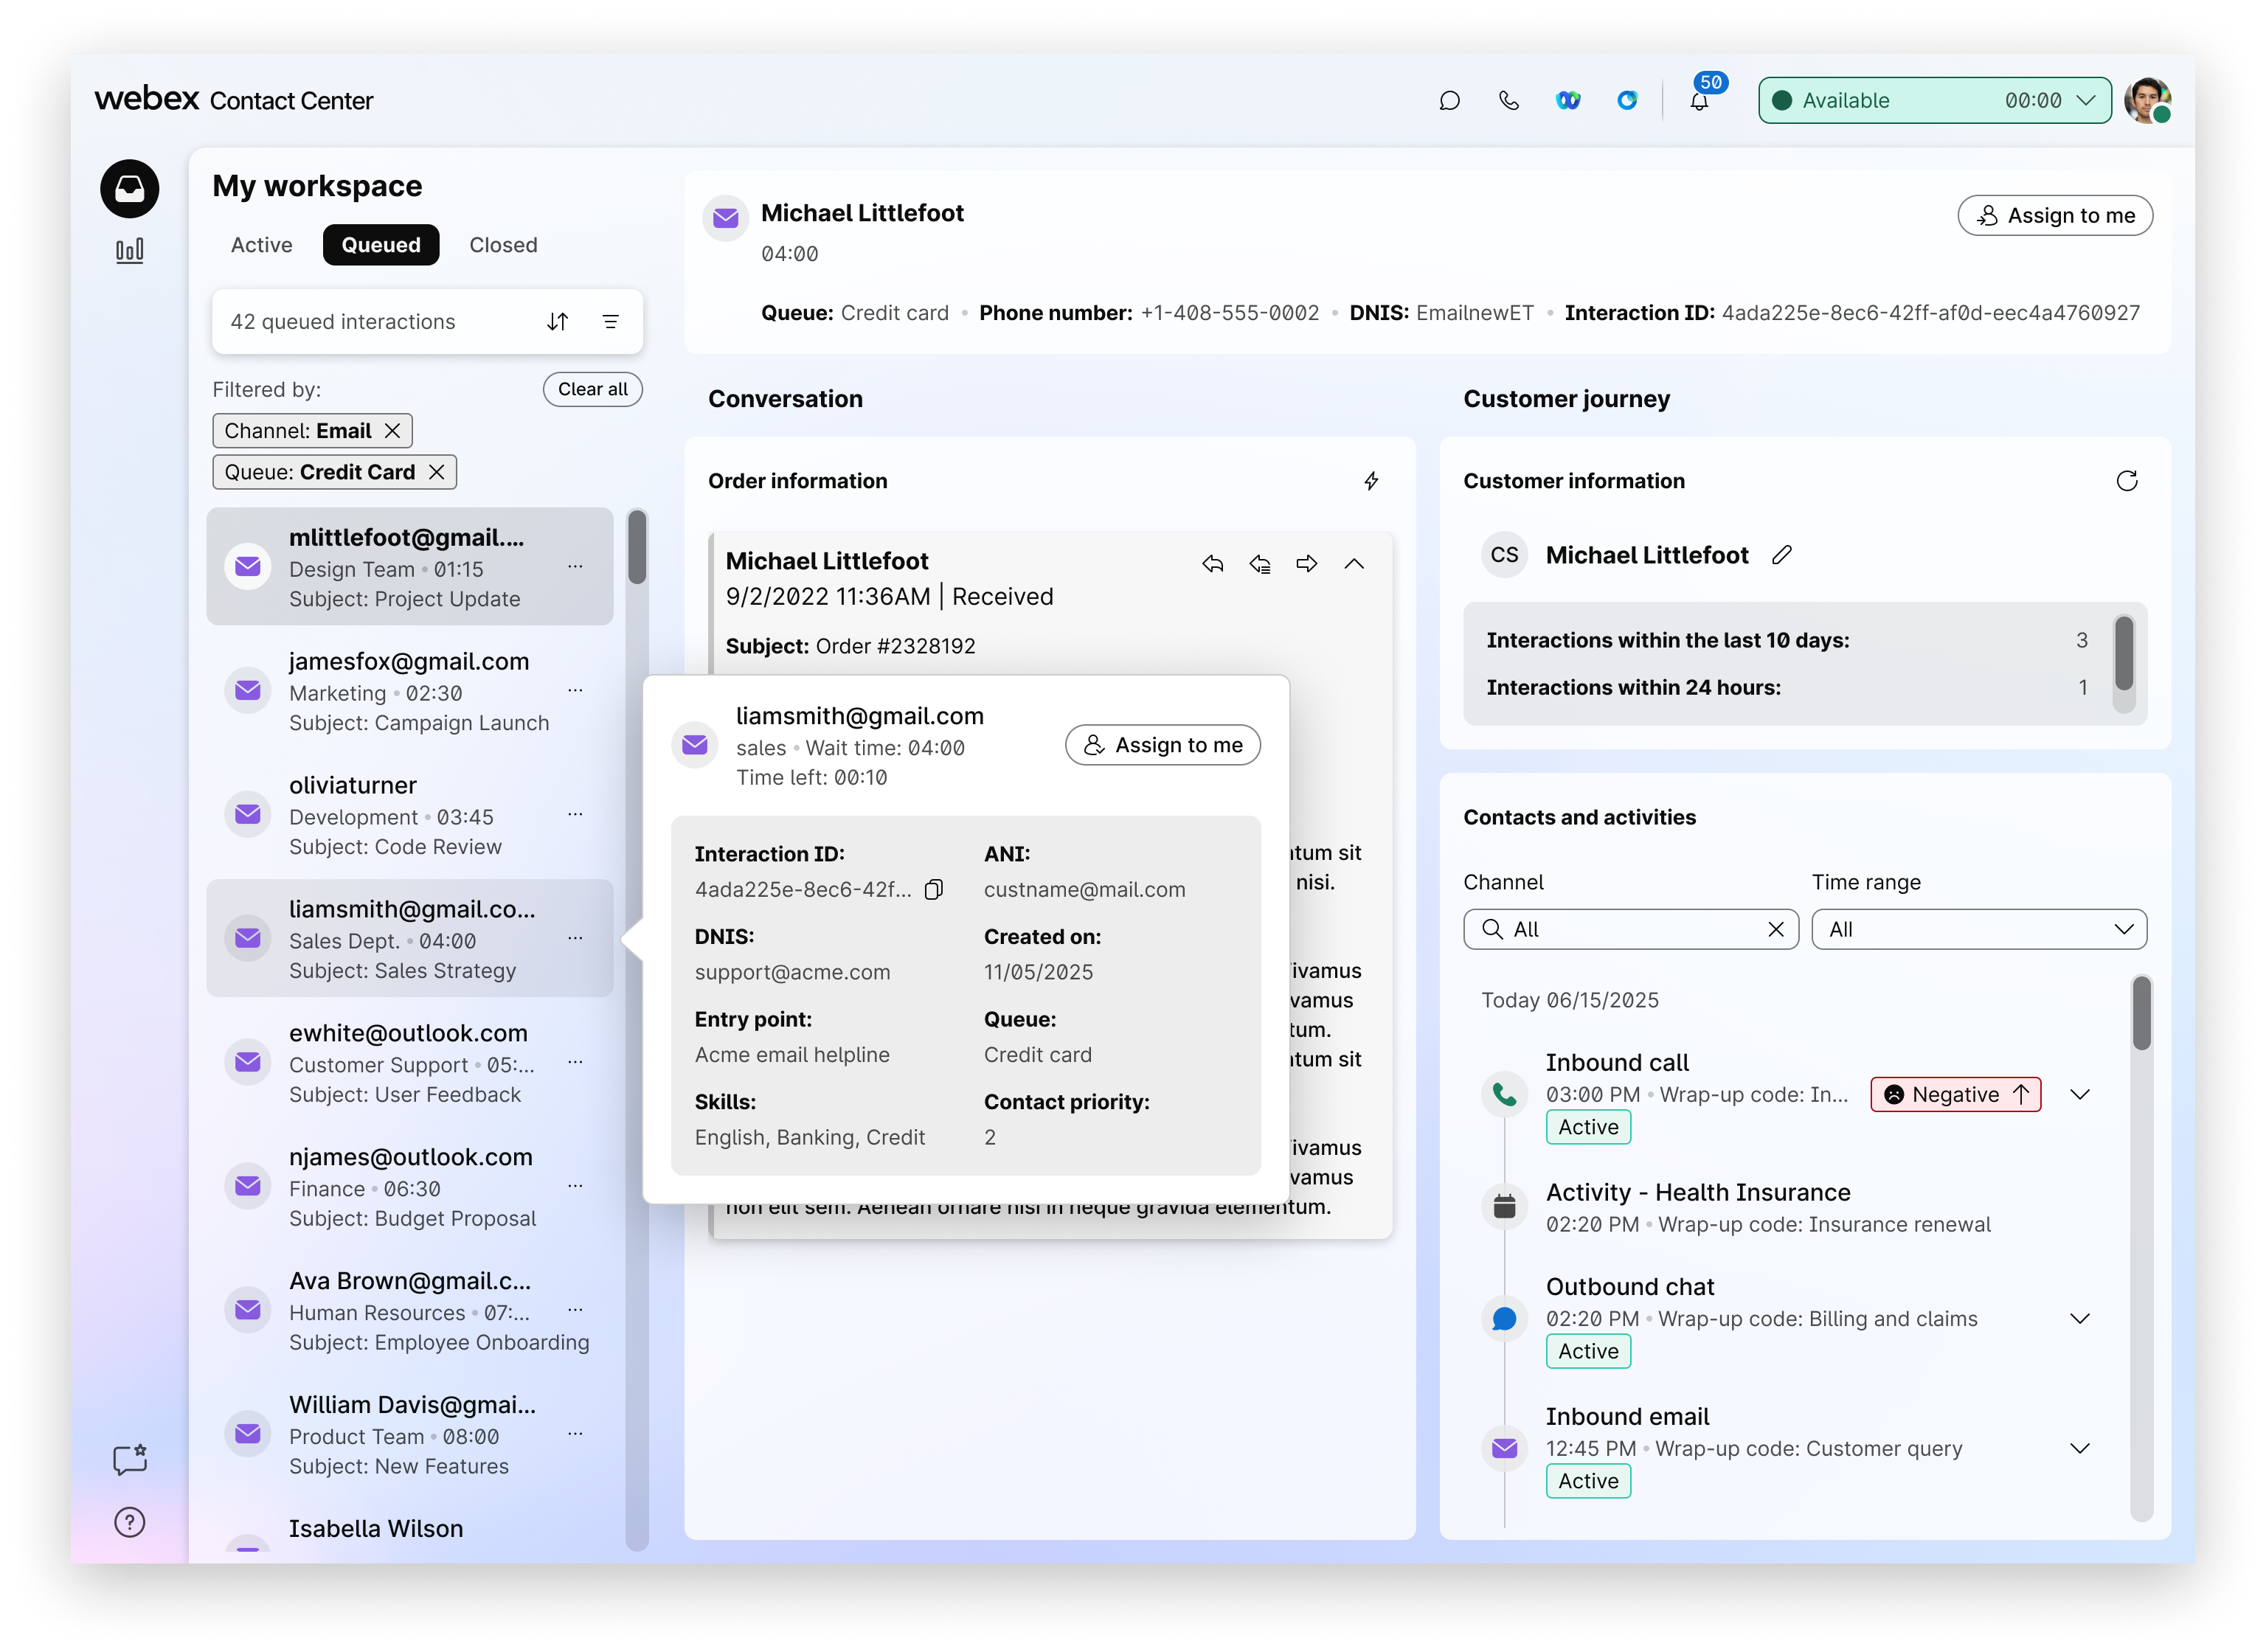Remove the Channel: Email filter chip
The width and height of the screenshot is (2266, 1652).
(x=393, y=431)
